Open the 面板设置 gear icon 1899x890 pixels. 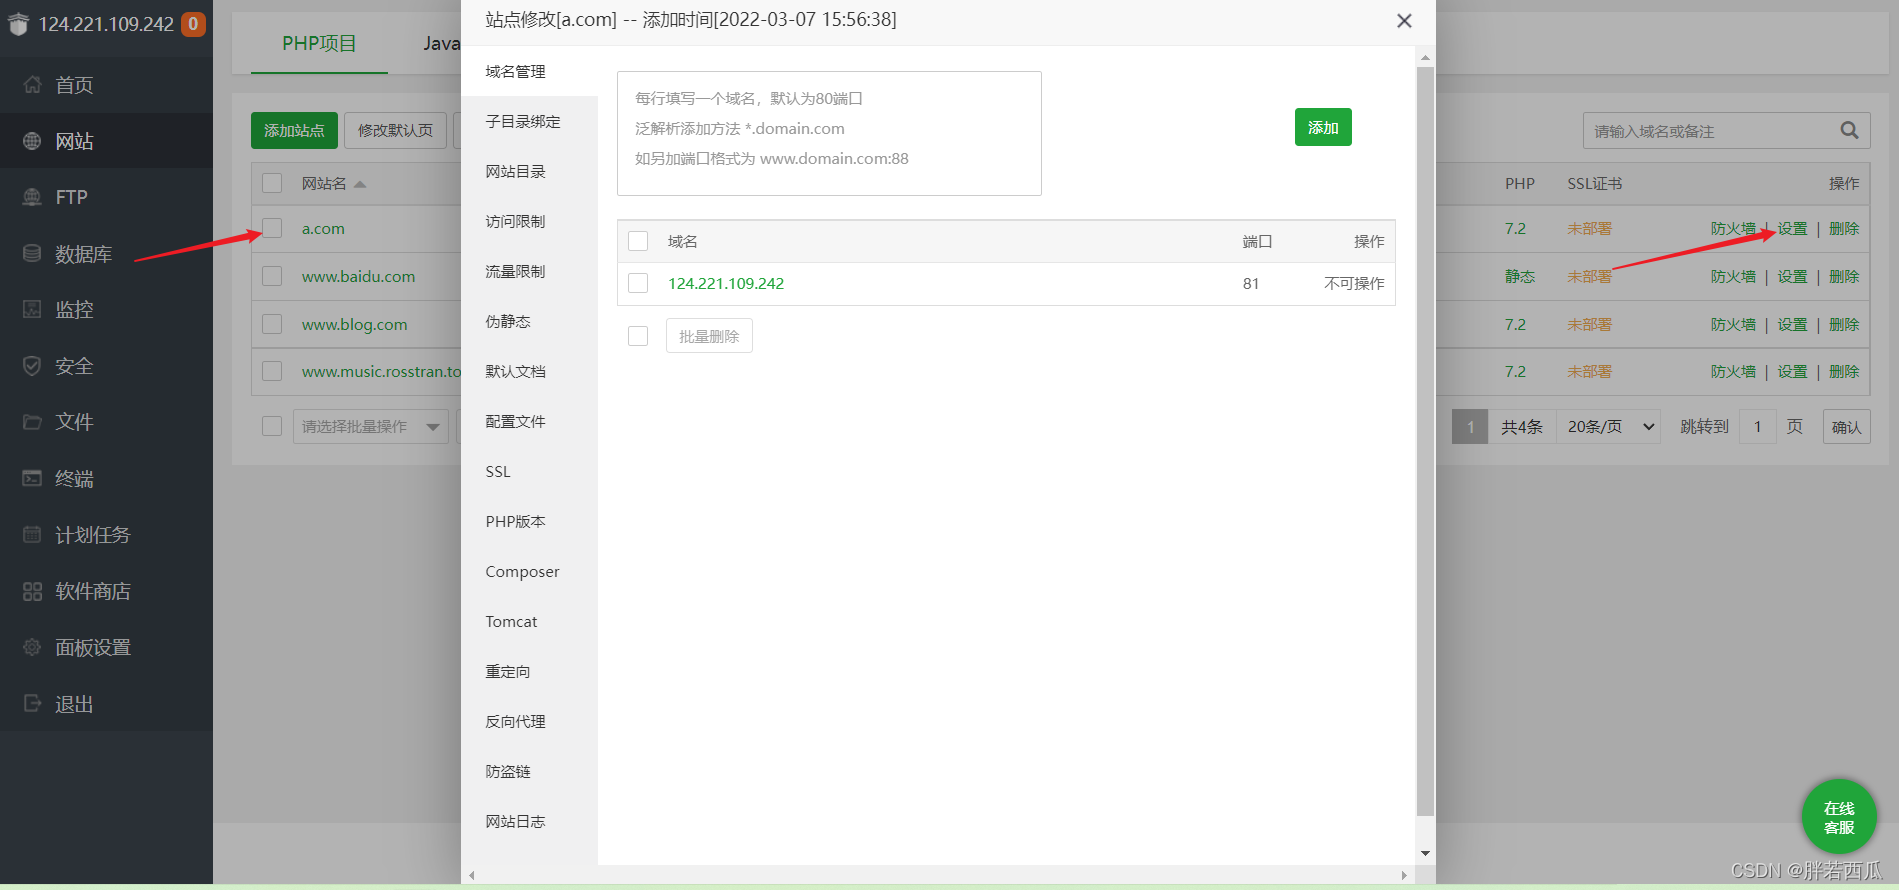[32, 647]
